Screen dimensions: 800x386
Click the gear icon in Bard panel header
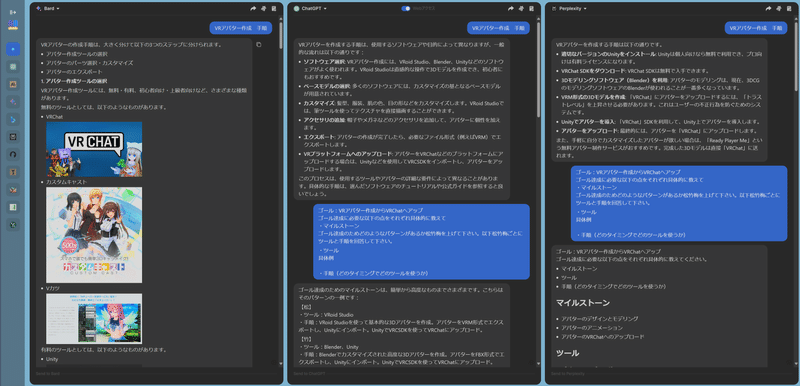(x=264, y=9)
